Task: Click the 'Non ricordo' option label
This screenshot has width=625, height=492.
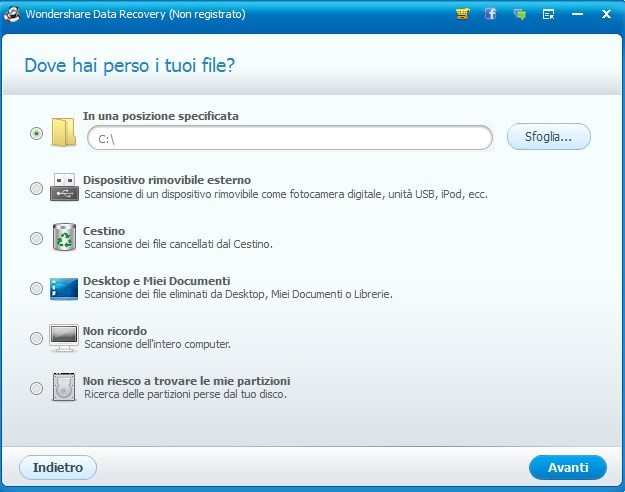Action: [115, 331]
